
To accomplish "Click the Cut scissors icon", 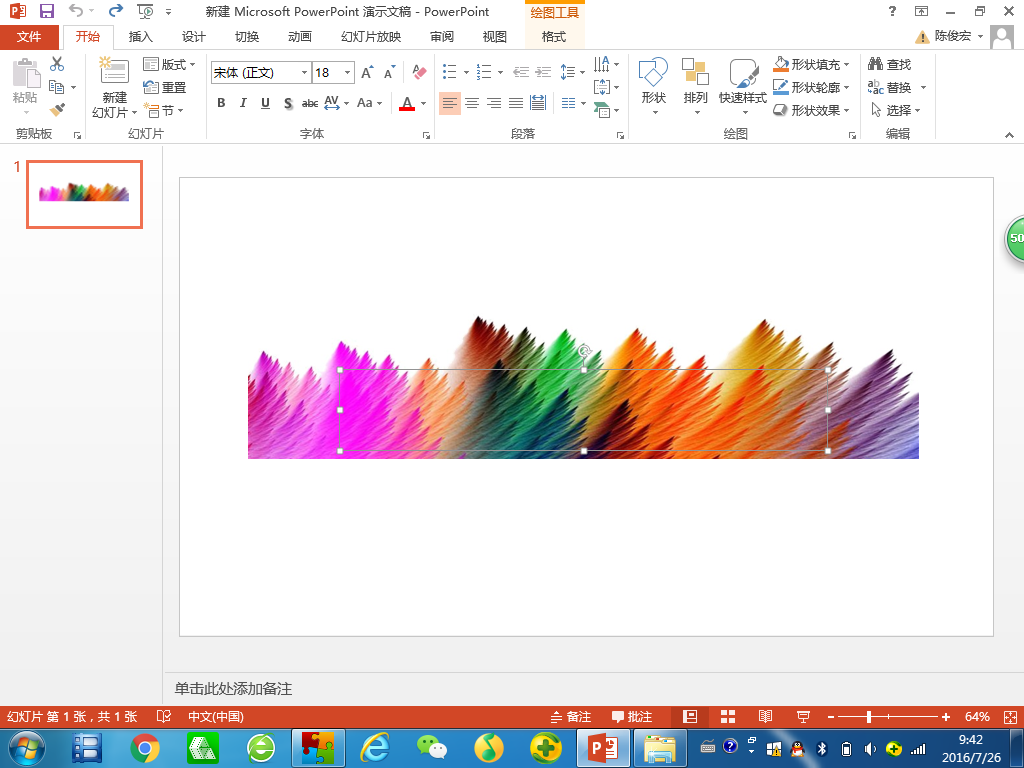I will point(57,64).
